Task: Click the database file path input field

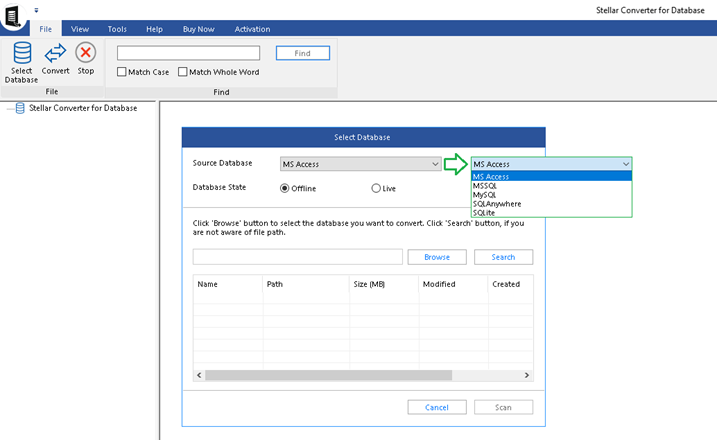Action: point(298,257)
